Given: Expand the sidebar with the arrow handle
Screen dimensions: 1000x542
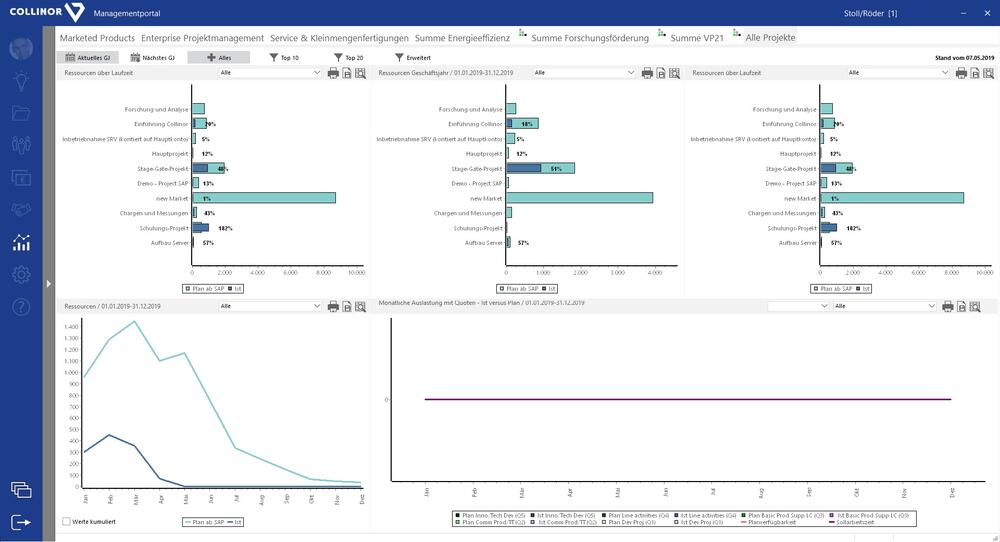Looking at the screenshot, I should [47, 284].
